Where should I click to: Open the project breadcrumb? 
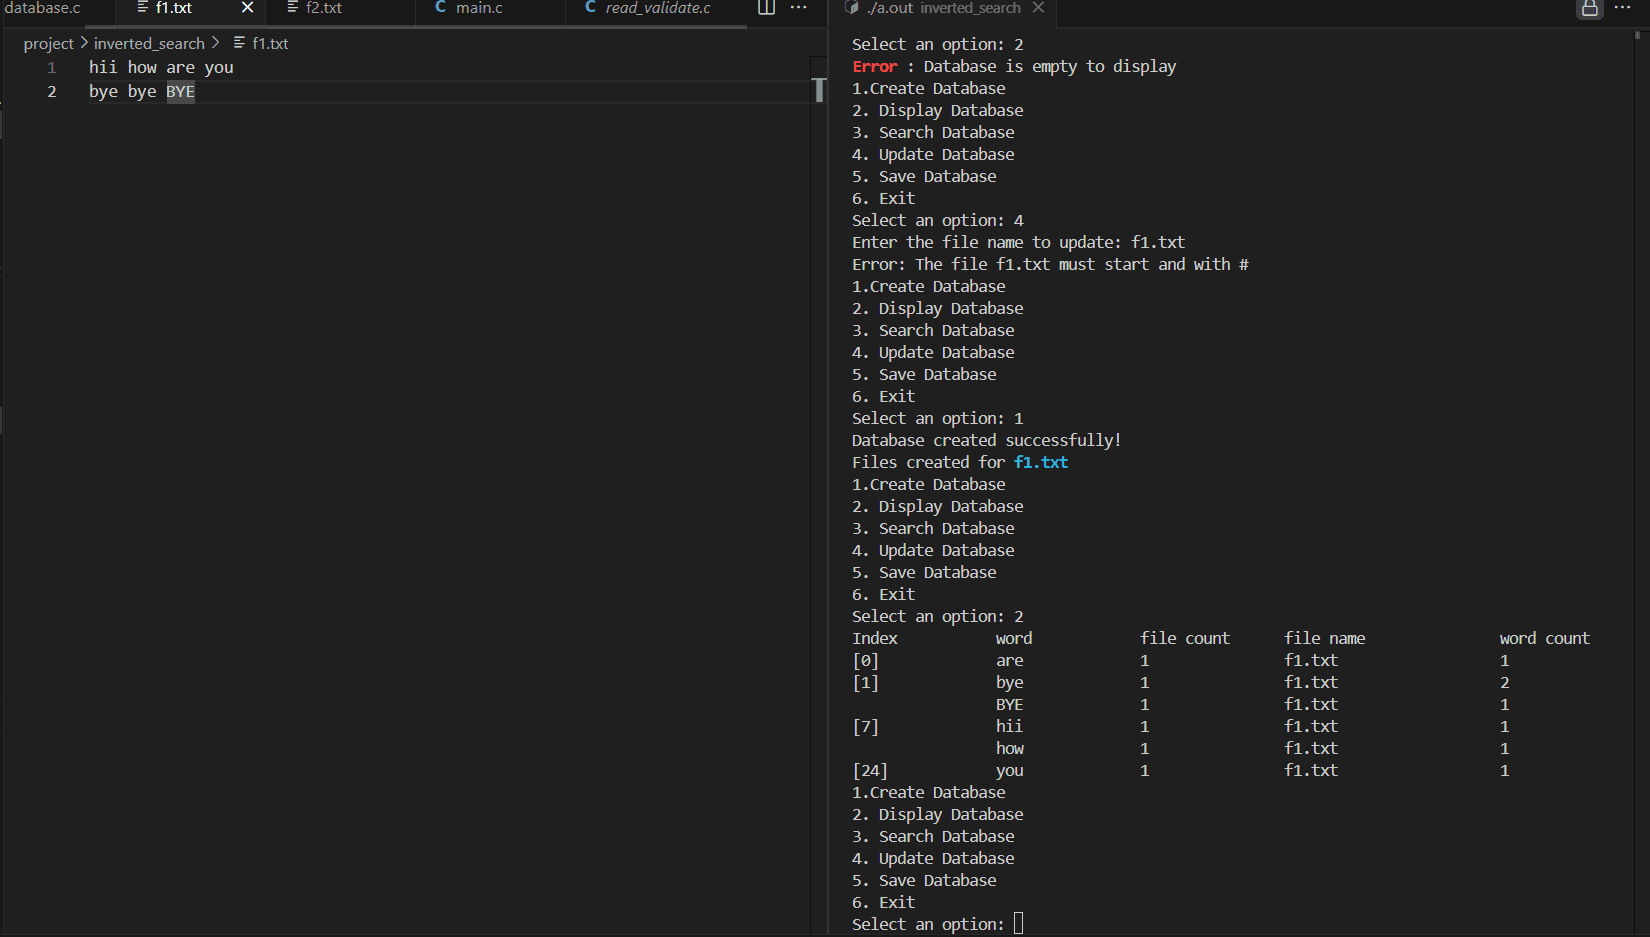point(48,43)
